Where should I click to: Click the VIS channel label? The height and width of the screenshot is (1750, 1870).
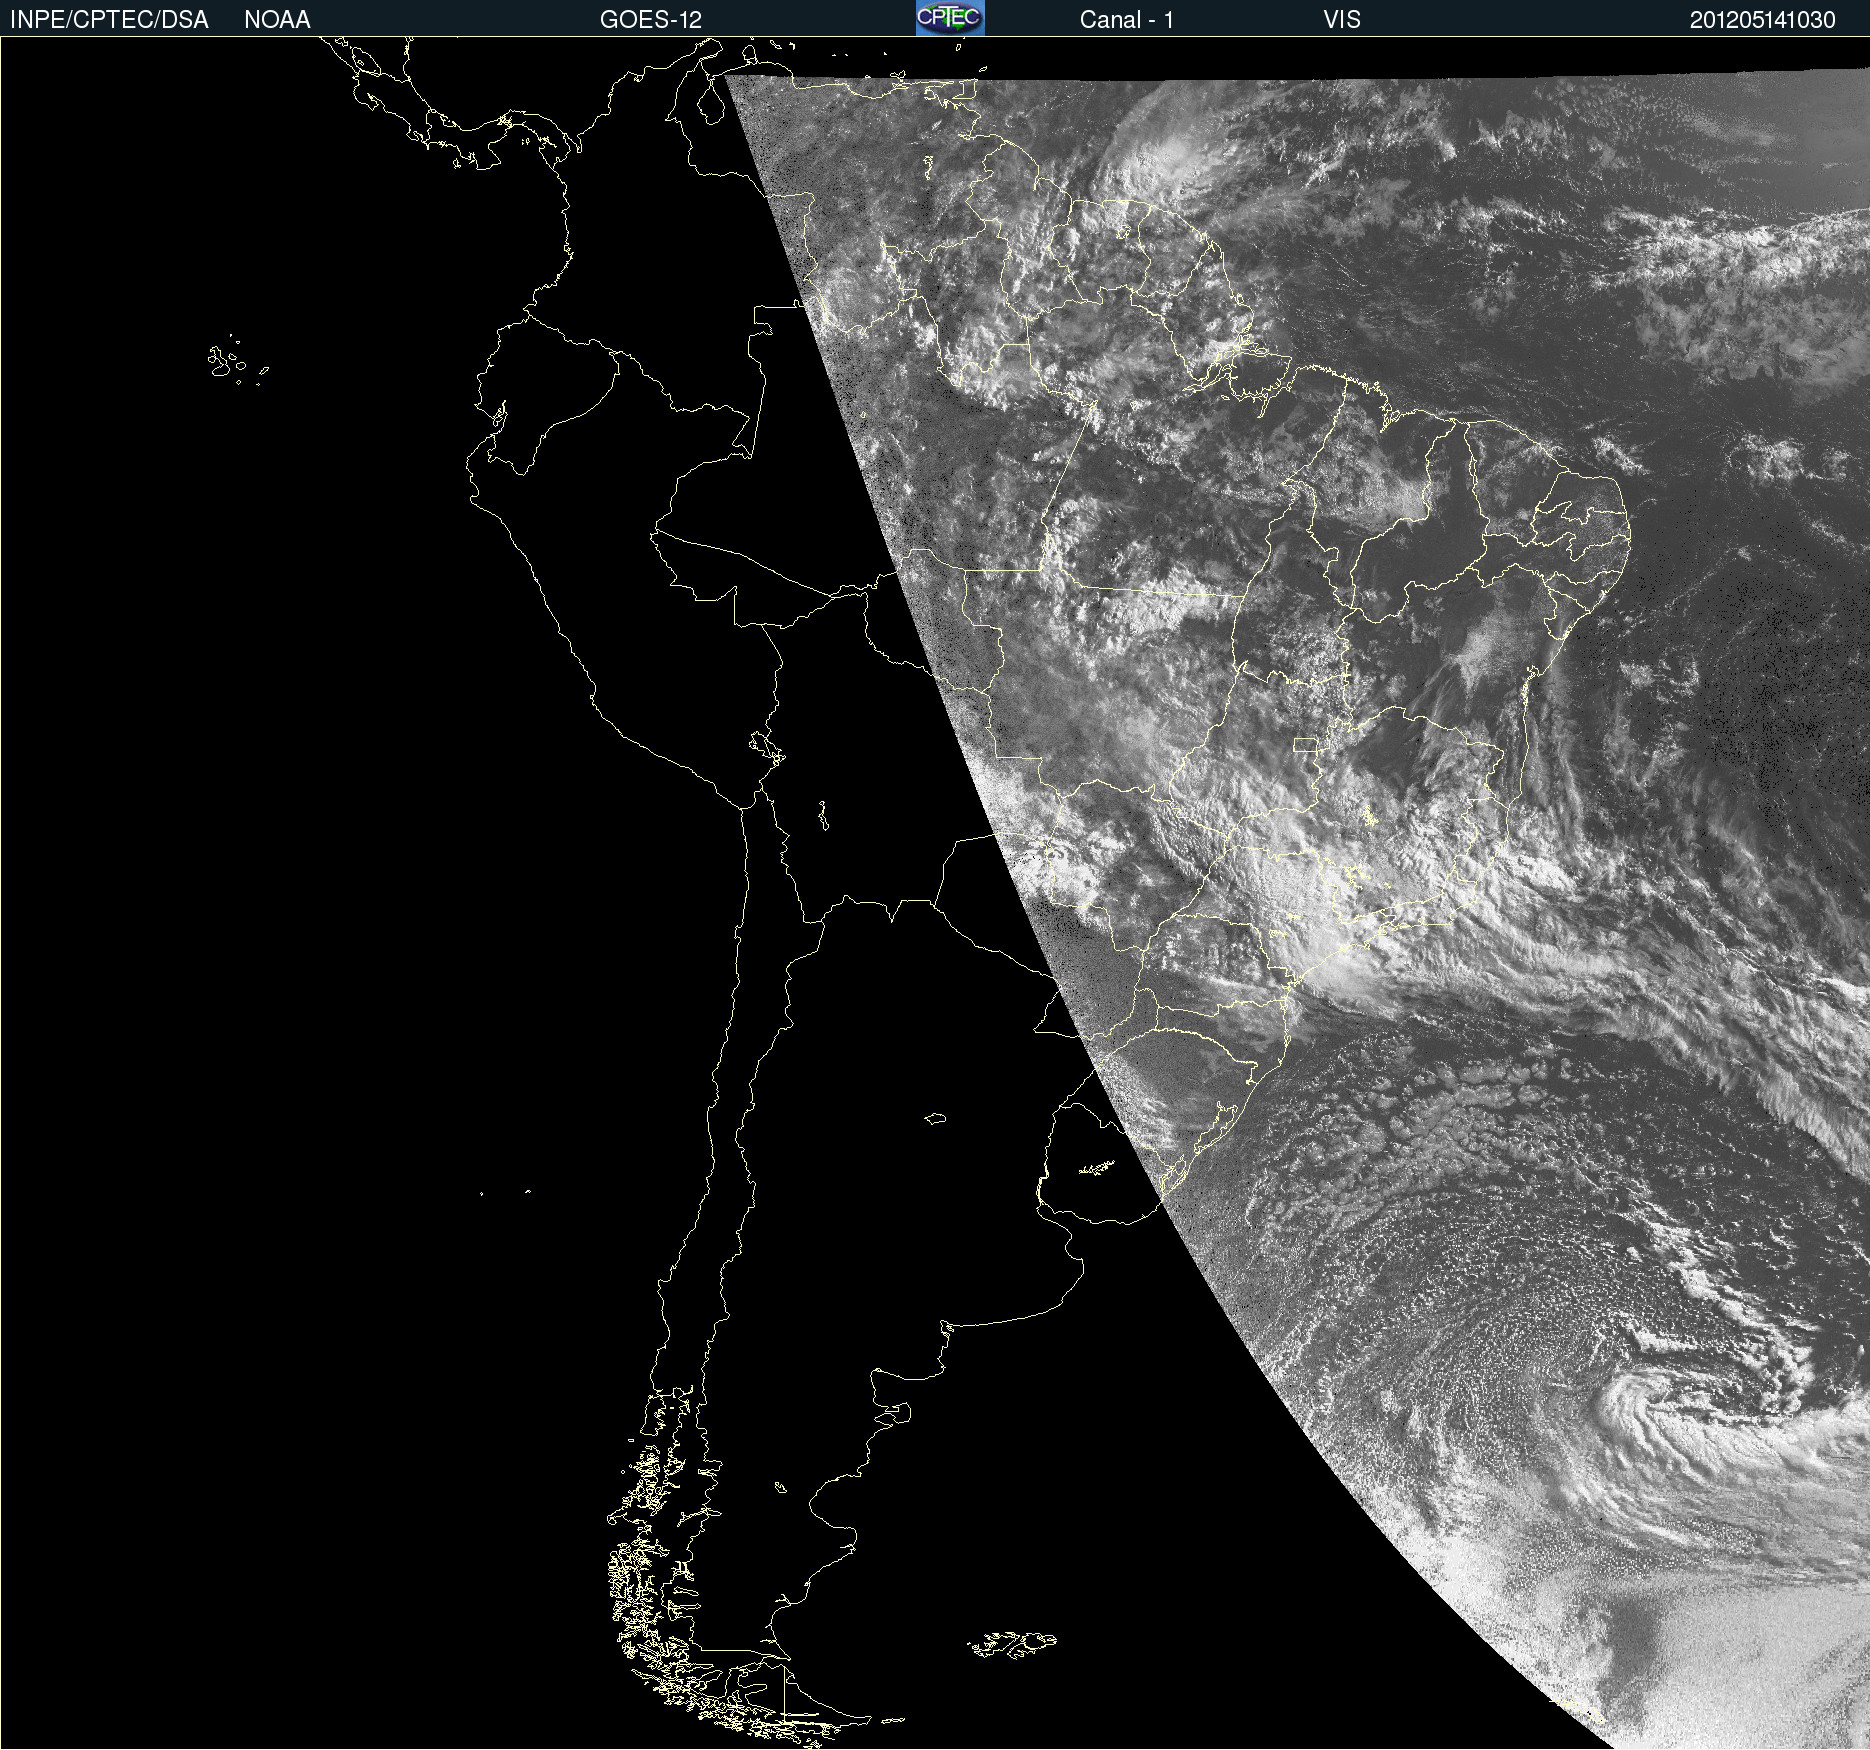click(x=1342, y=20)
